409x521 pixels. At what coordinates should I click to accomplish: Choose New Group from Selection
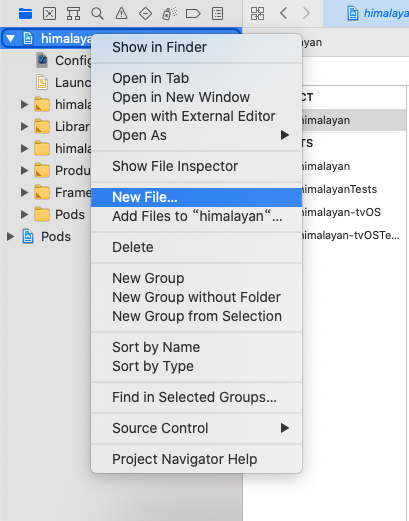pos(197,316)
